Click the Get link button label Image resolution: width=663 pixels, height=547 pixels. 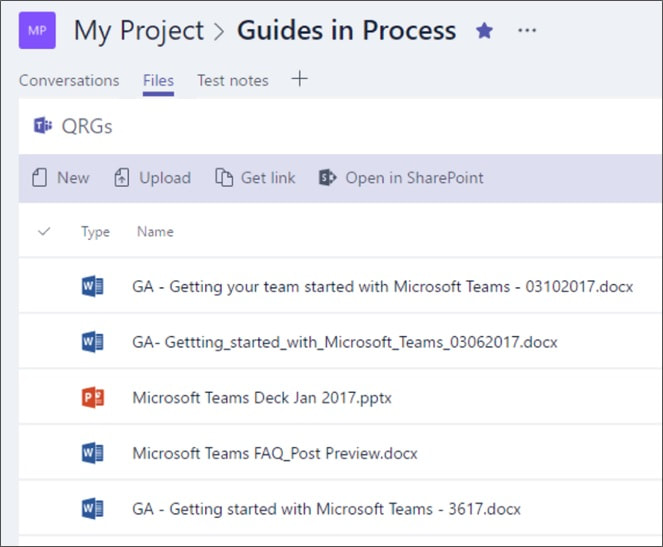tap(268, 178)
